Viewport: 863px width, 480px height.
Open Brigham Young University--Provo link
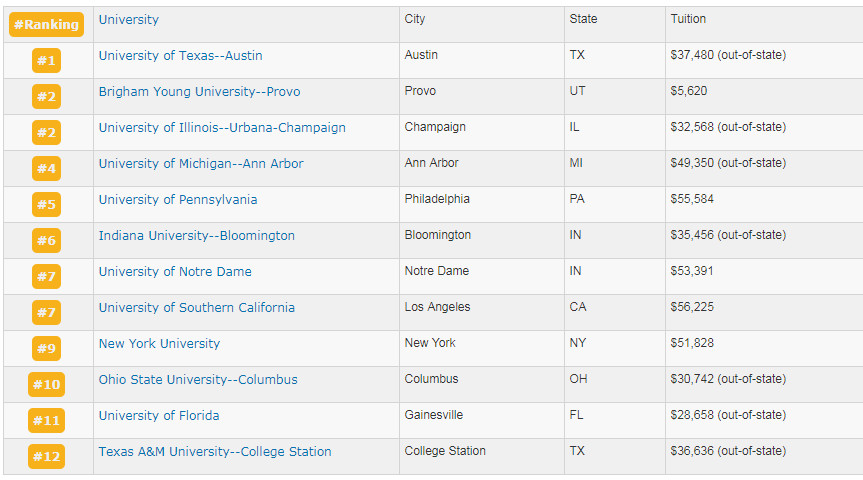pos(199,92)
